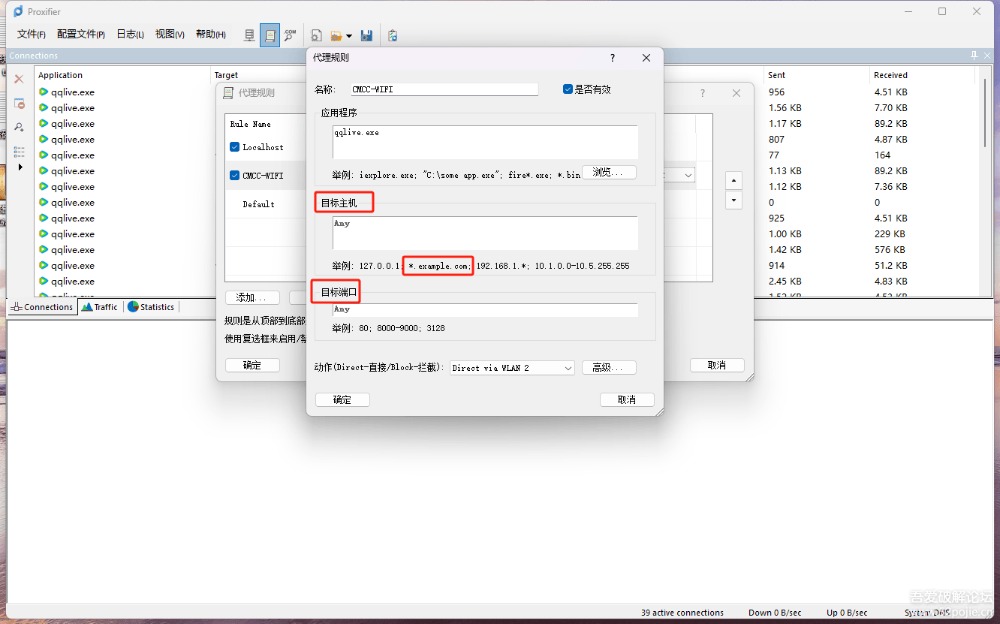Expand the Open Profile dropdown arrow in toolbar
This screenshot has width=1000, height=624.
(349, 36)
